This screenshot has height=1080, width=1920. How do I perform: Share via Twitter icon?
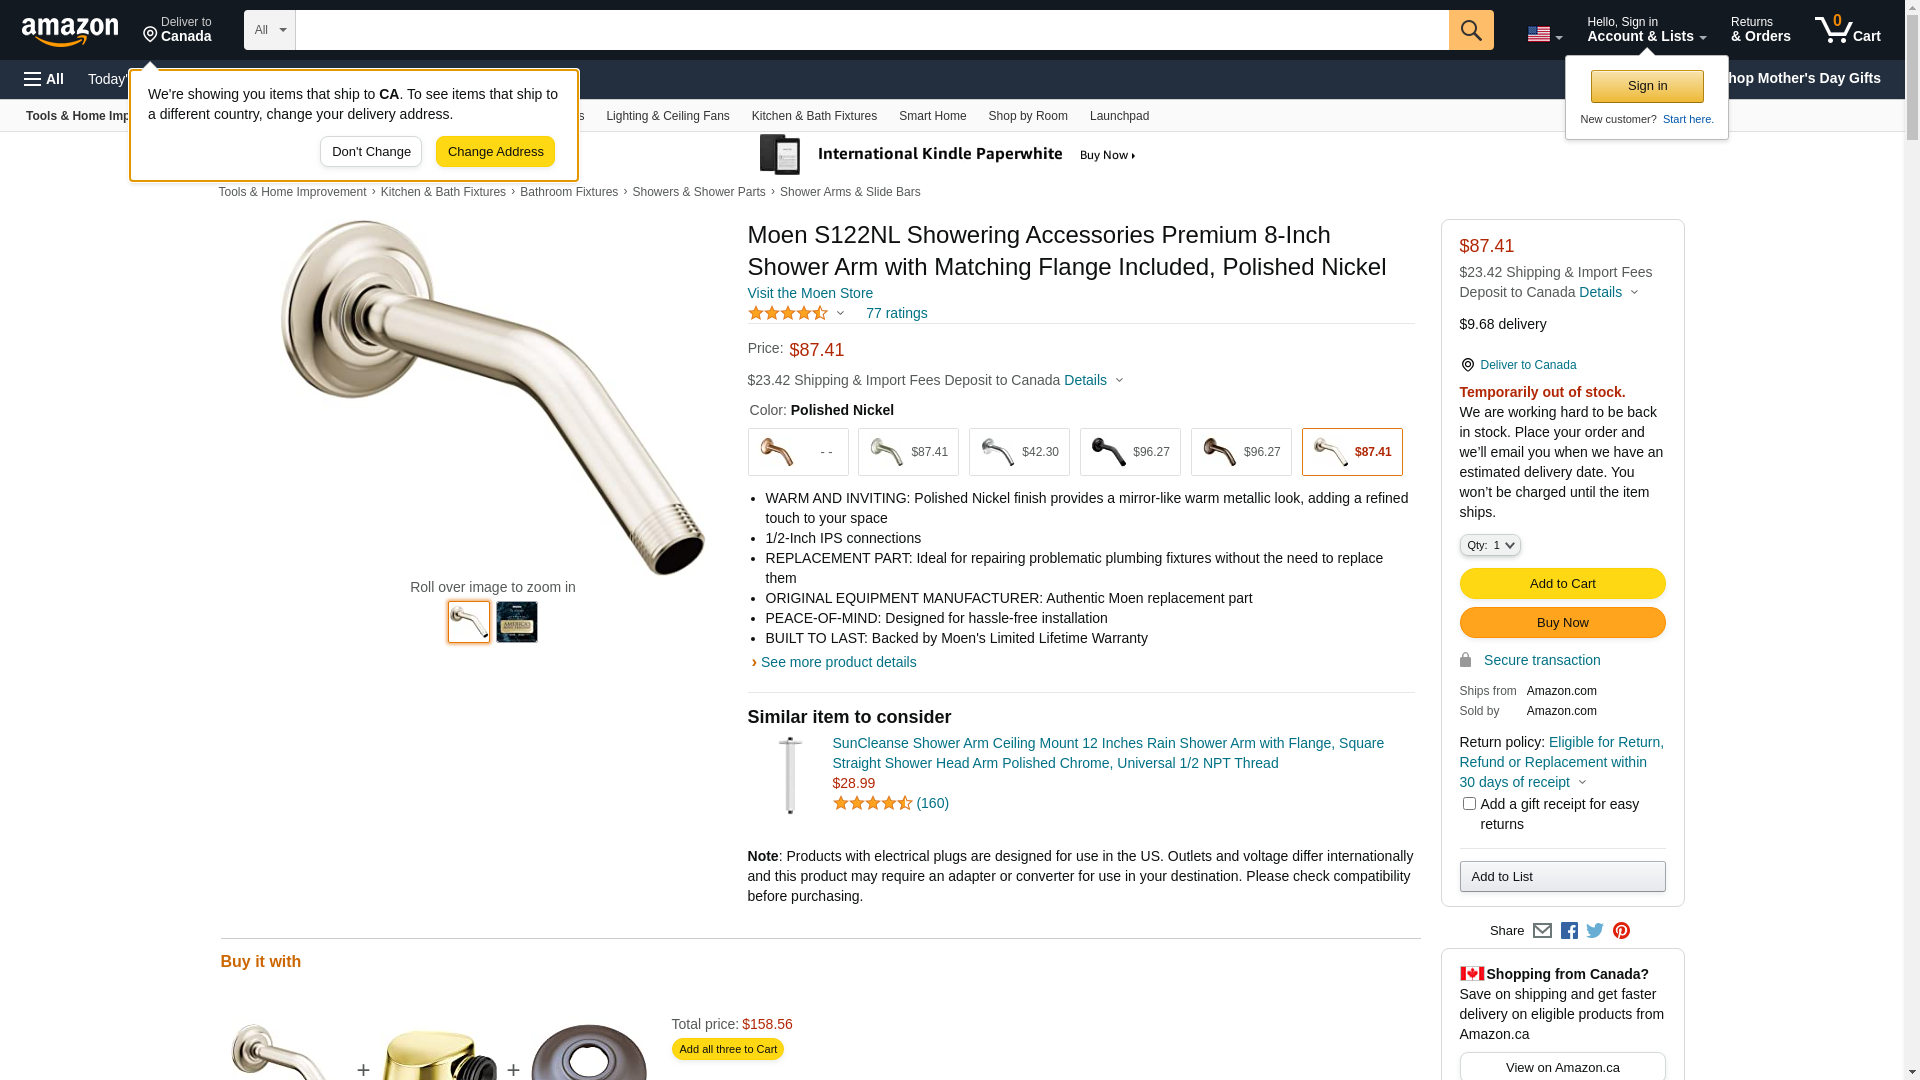(x=1595, y=931)
